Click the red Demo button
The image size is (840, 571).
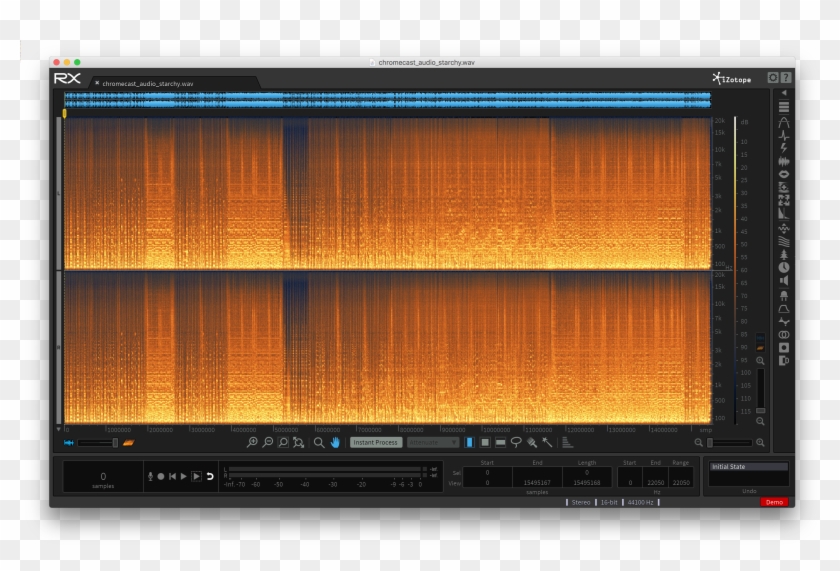coord(773,501)
